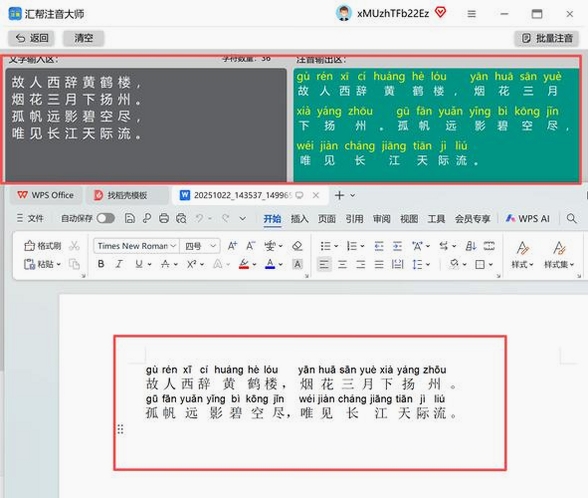The image size is (588, 498).
Task: Click the 格式刷 format painter
Action: click(42, 246)
